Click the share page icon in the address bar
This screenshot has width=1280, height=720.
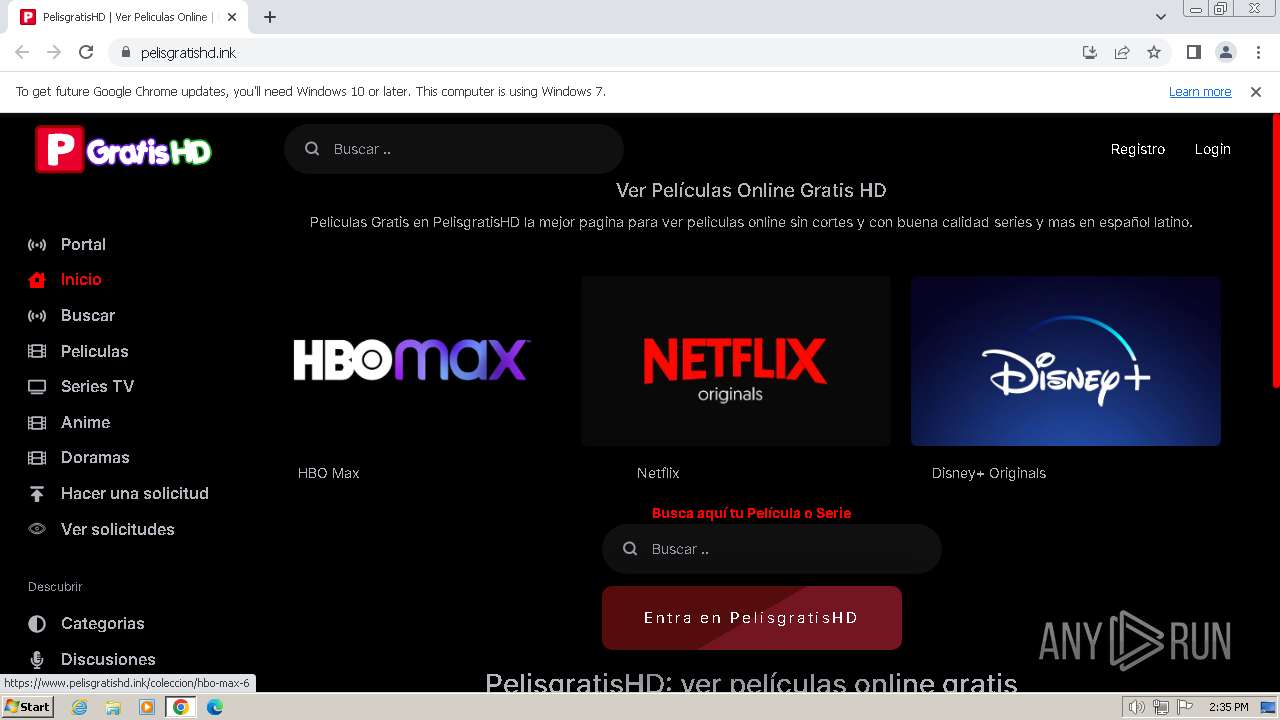(1122, 52)
